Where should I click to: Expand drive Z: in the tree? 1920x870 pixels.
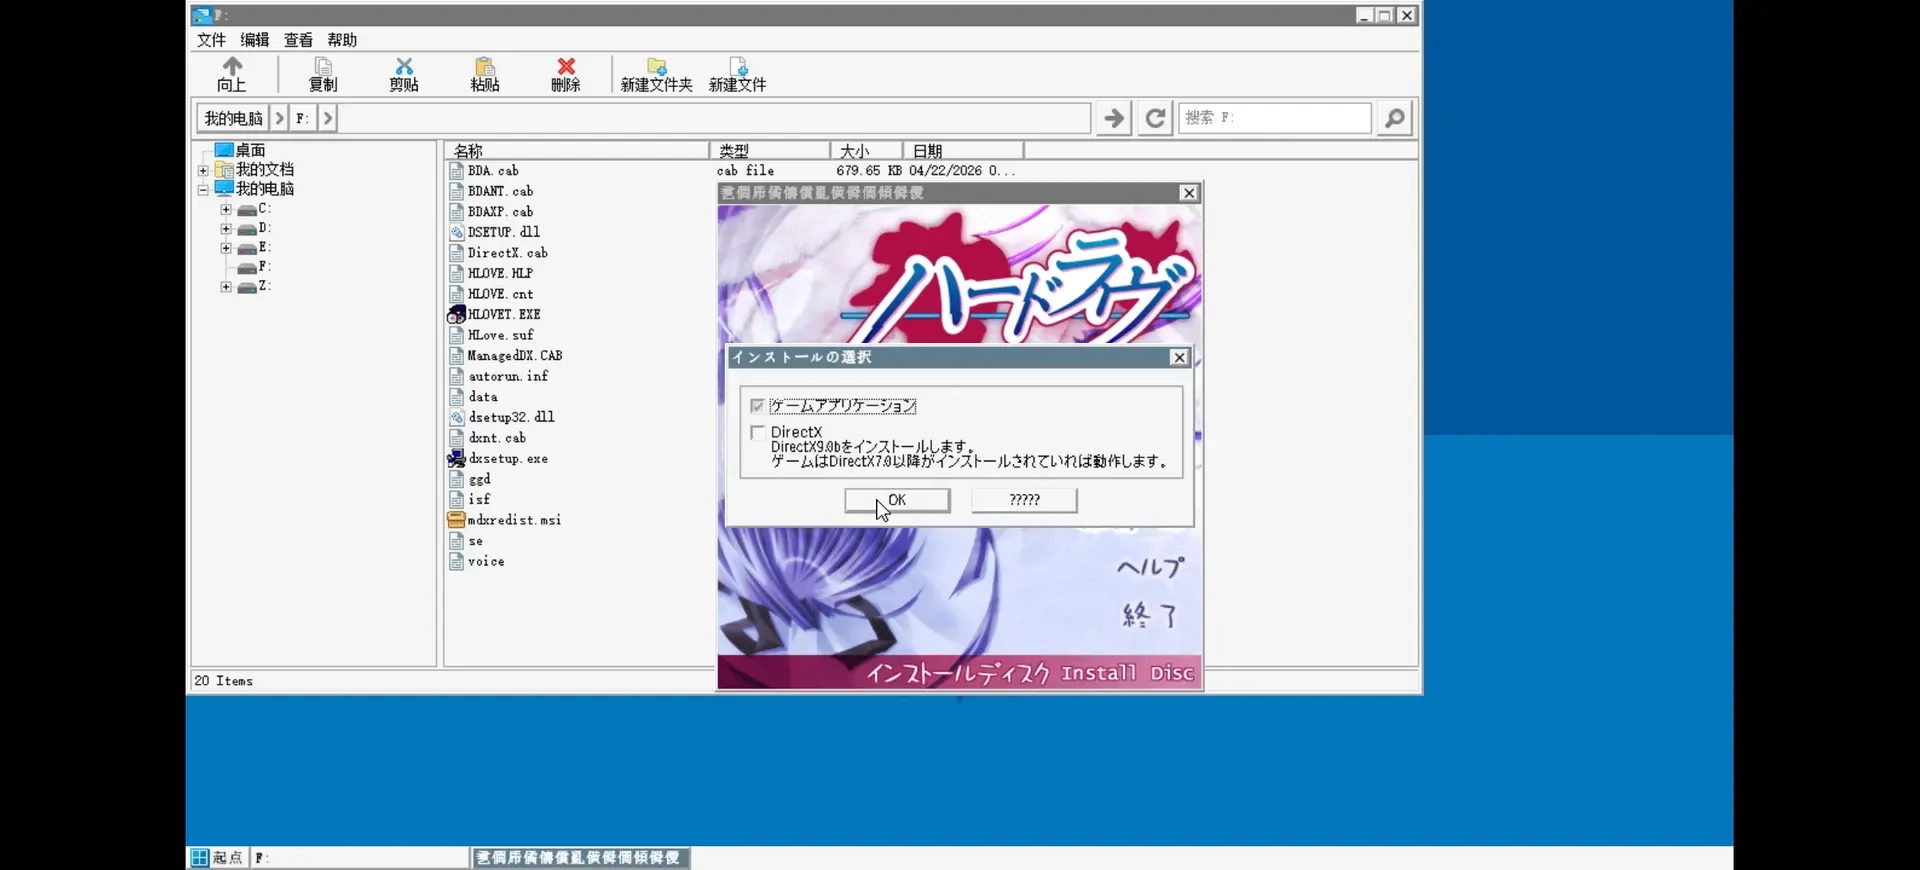[226, 287]
